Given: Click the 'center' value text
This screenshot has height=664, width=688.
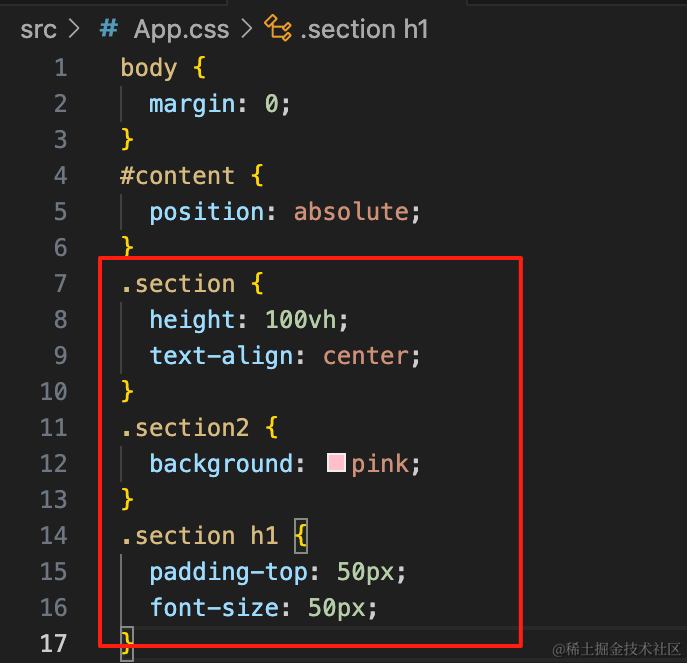Looking at the screenshot, I should pos(366,356).
